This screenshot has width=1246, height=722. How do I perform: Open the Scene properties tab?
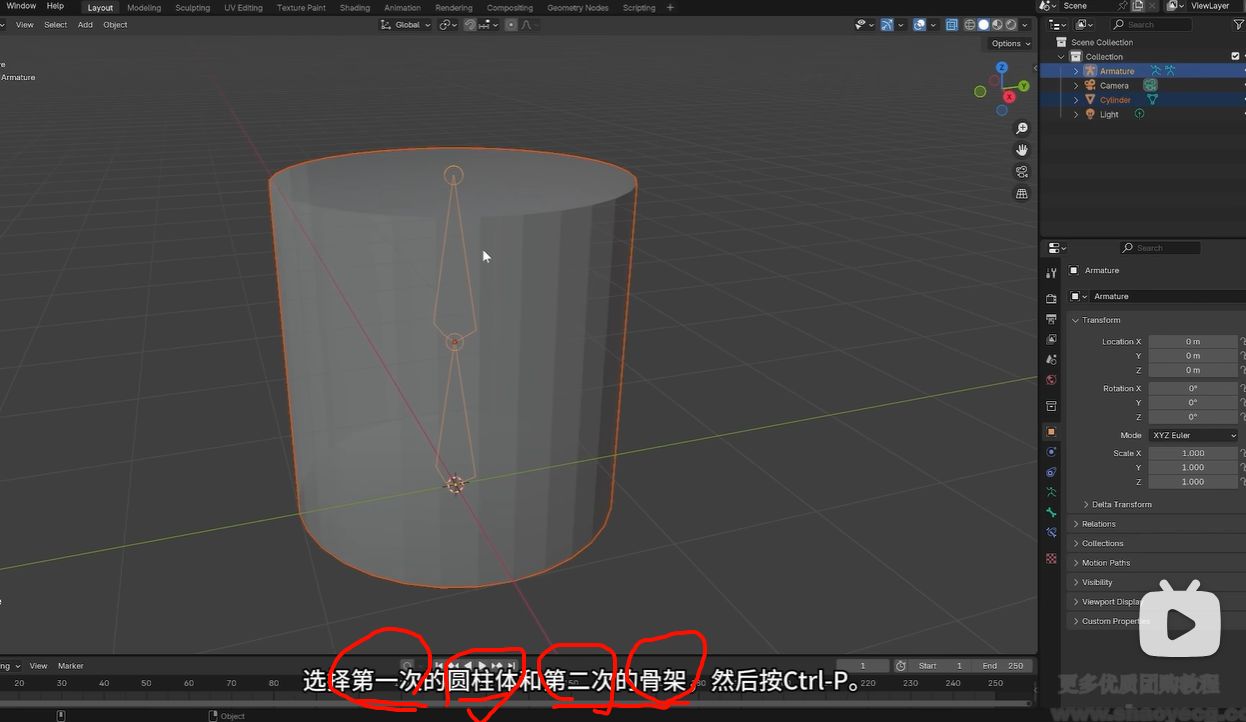click(1051, 359)
